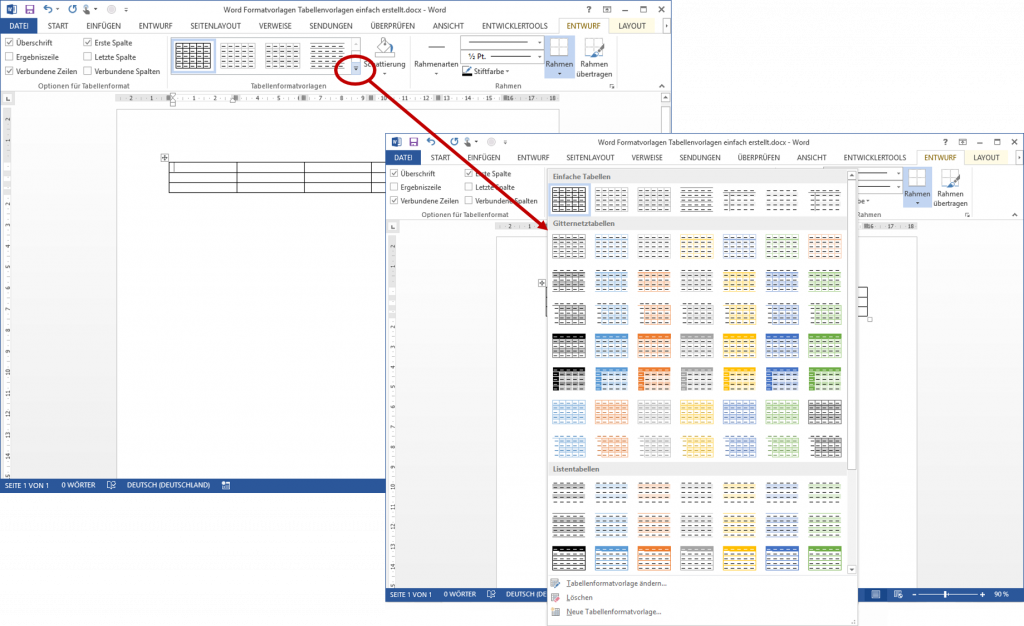This screenshot has width=1024, height=626.
Task: Open Quick Access customize arrow in back window
Action: tap(126, 10)
